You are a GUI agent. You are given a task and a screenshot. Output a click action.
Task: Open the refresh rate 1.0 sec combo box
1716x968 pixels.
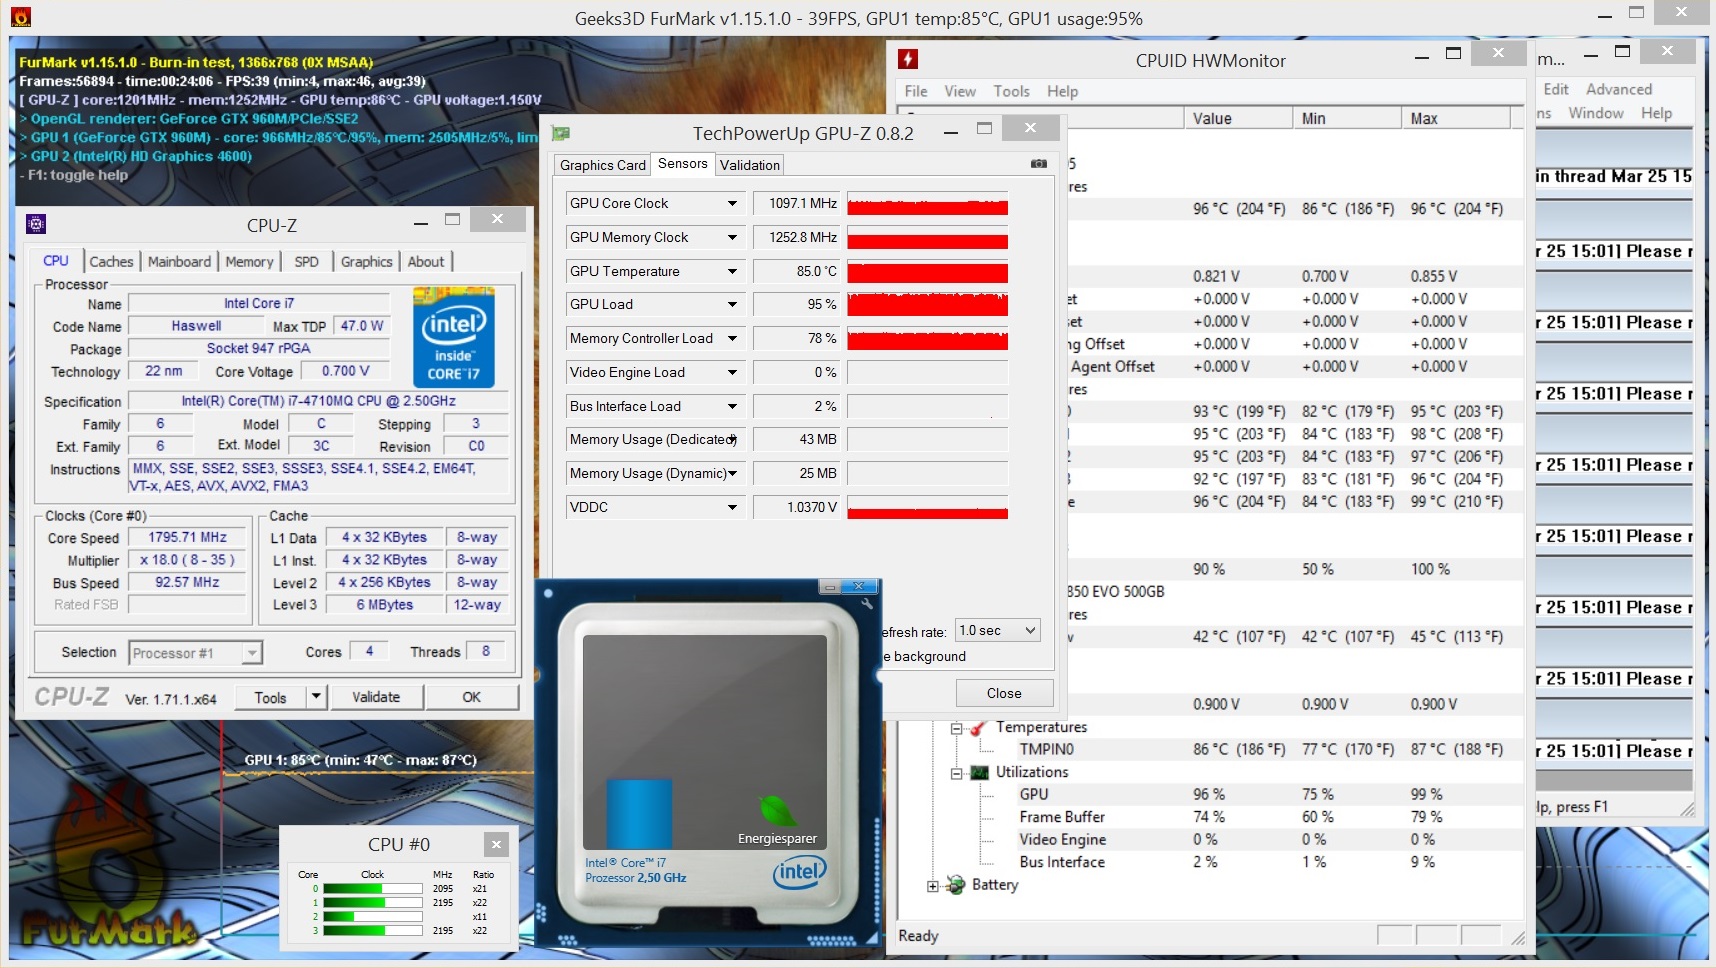tap(998, 631)
